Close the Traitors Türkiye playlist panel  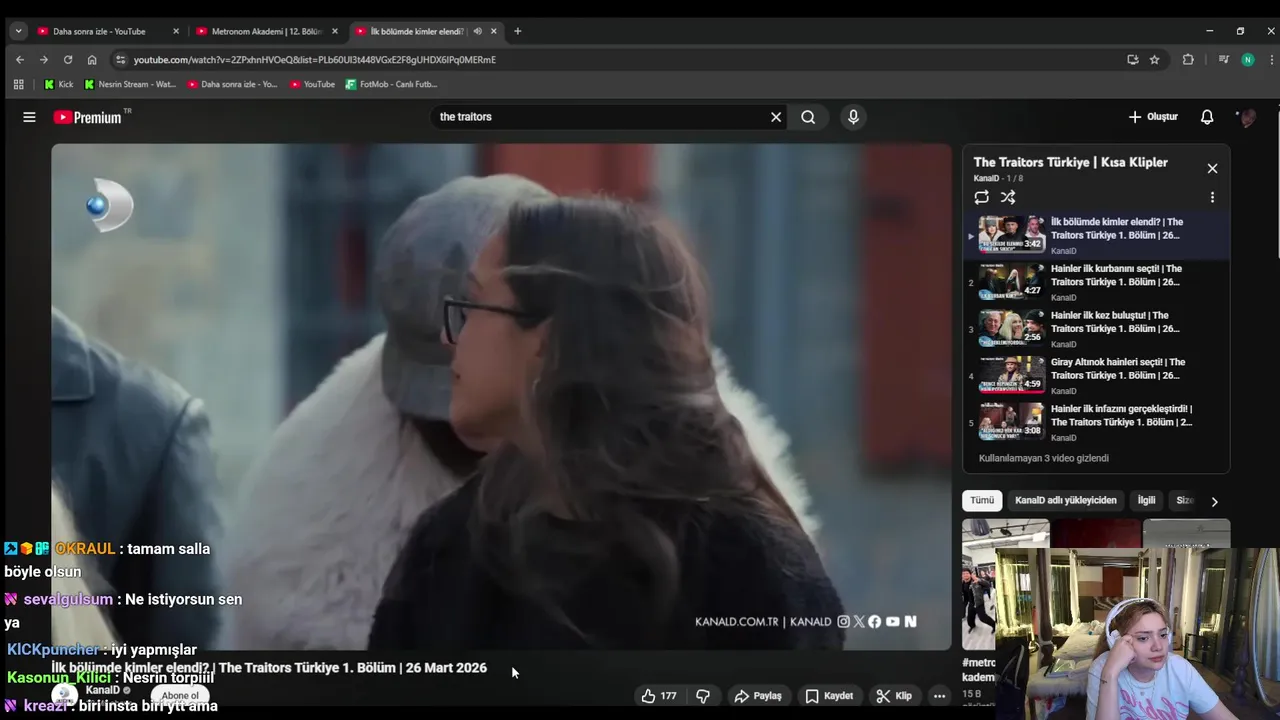1212,169
